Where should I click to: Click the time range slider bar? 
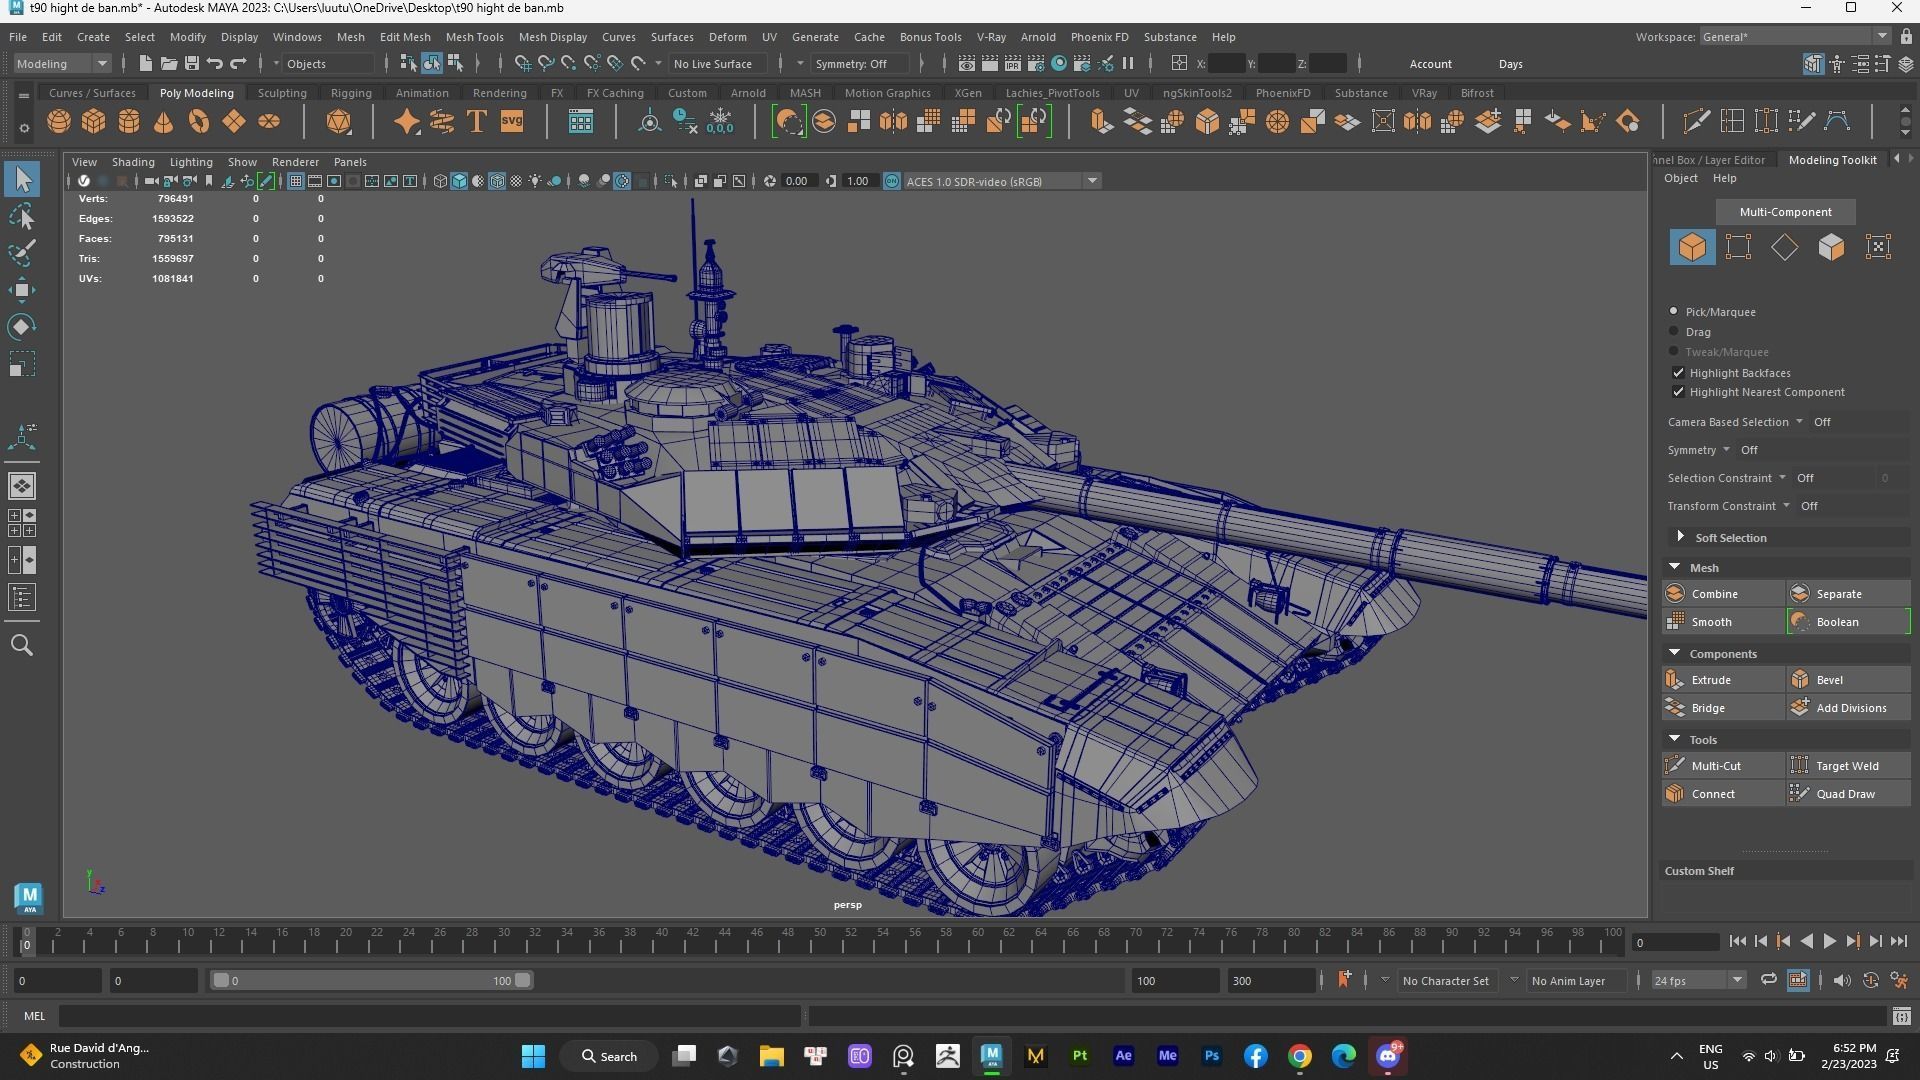372,981
